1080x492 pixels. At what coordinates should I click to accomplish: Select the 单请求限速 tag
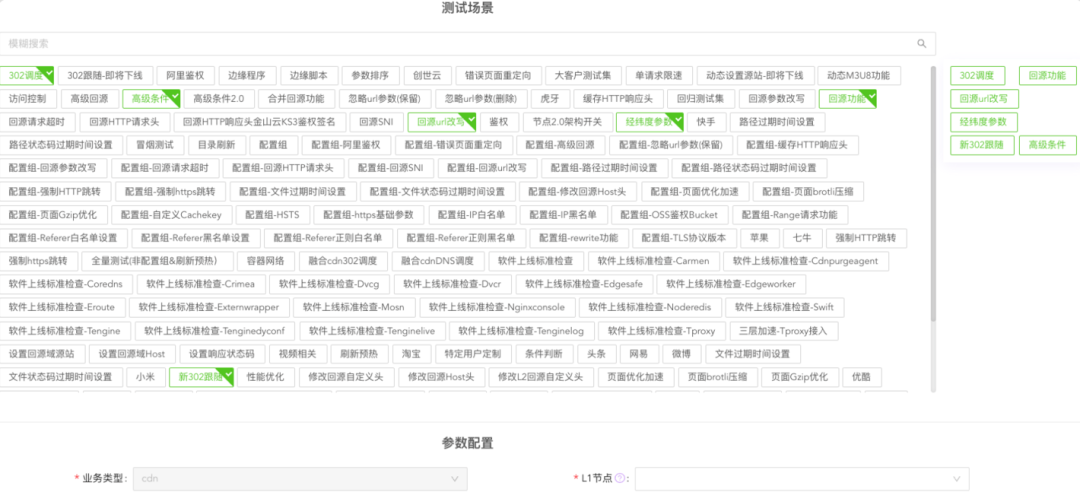point(659,76)
